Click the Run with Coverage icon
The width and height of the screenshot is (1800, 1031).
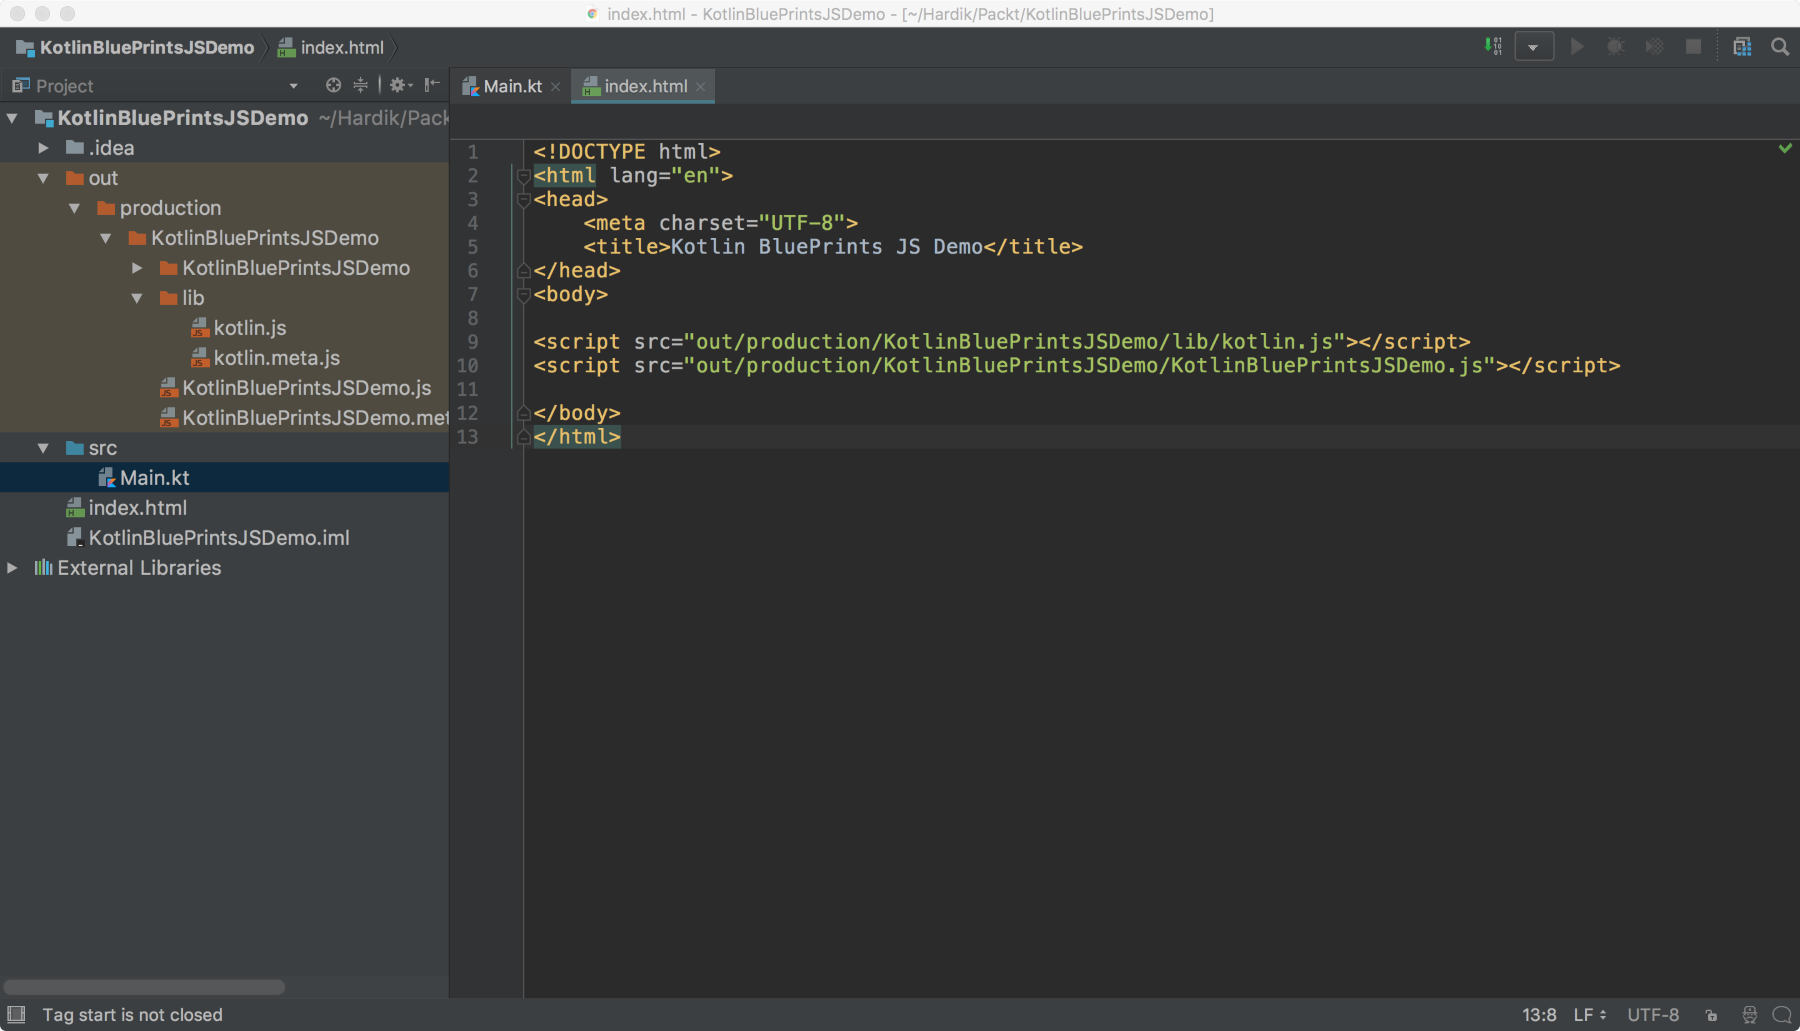click(1655, 46)
